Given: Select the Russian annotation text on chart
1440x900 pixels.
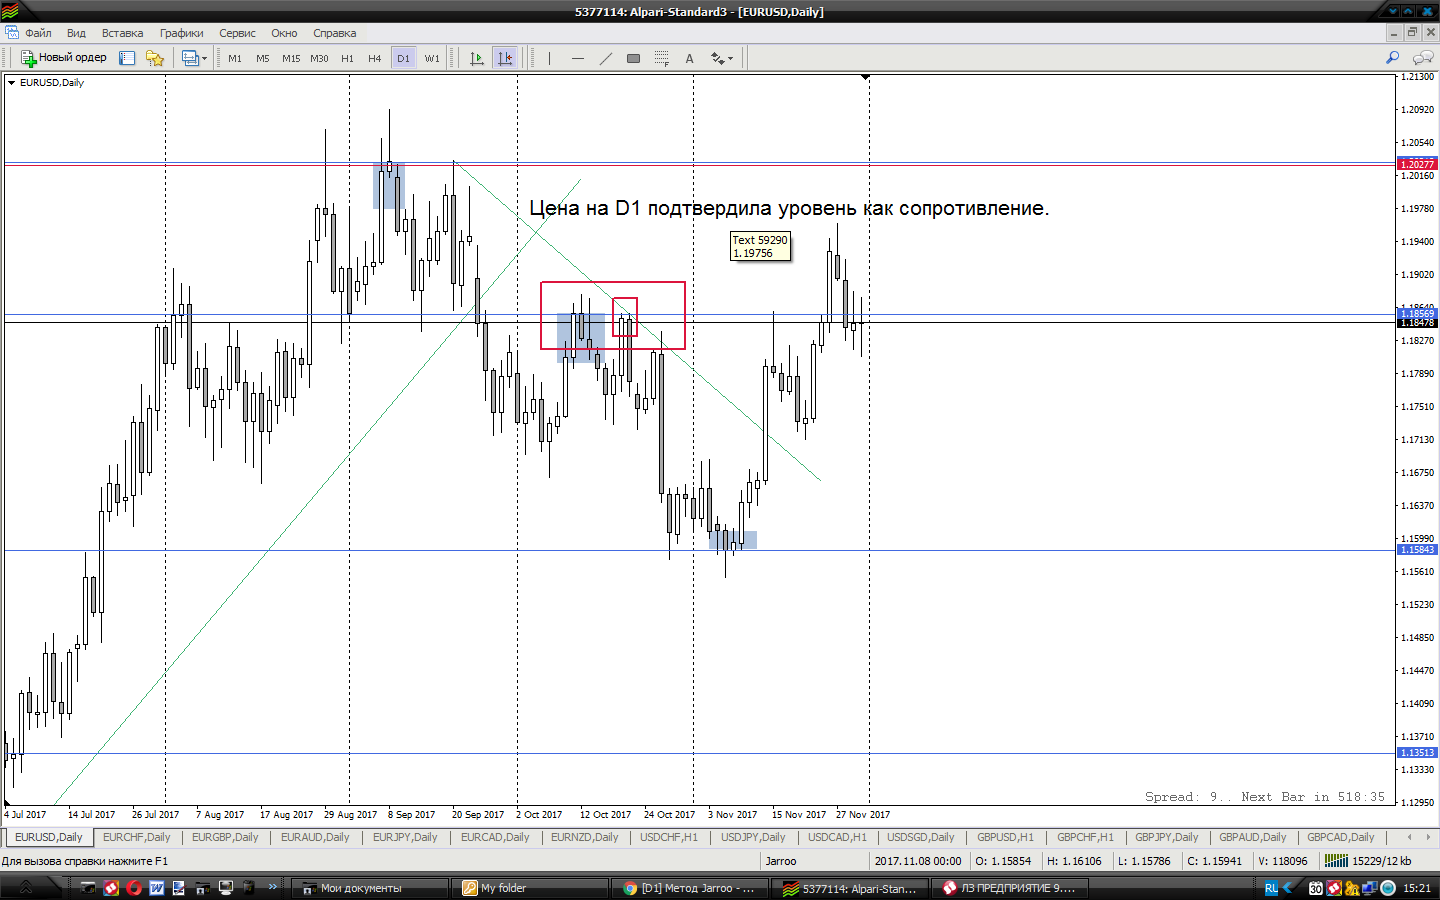Looking at the screenshot, I should 789,208.
